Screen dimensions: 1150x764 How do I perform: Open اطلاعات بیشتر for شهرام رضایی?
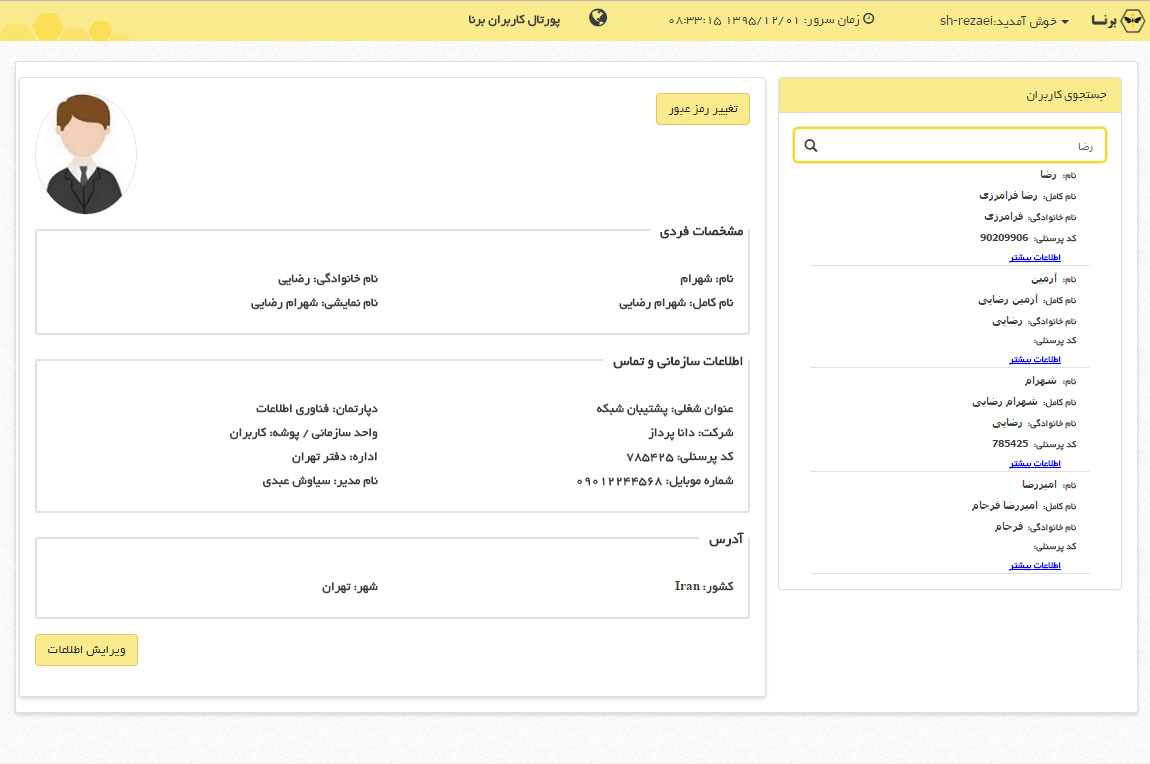[1034, 463]
